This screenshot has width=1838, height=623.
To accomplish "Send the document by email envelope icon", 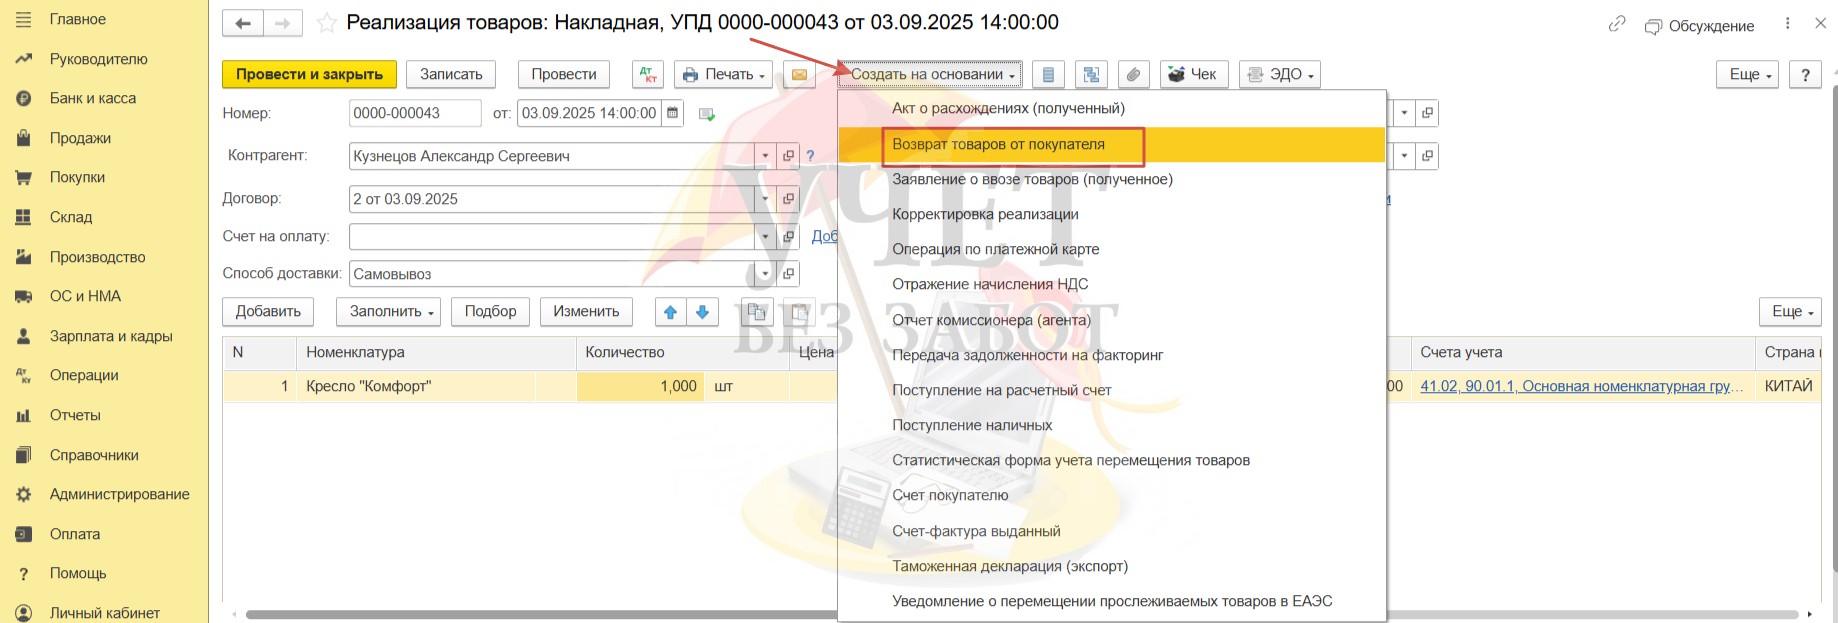I will point(799,74).
